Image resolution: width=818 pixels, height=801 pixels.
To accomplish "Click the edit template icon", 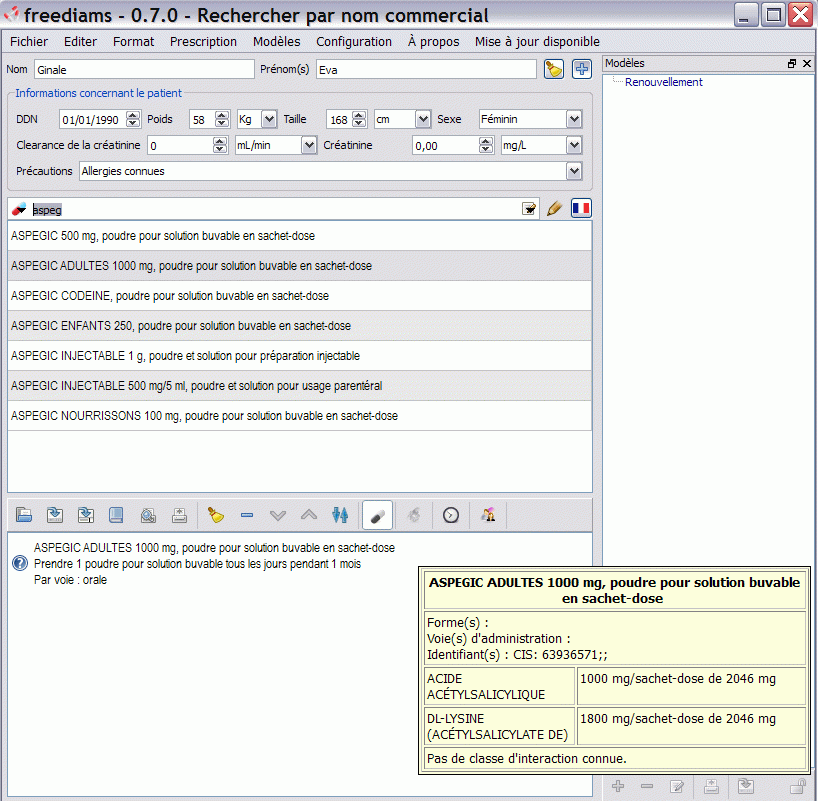I will (x=677, y=786).
